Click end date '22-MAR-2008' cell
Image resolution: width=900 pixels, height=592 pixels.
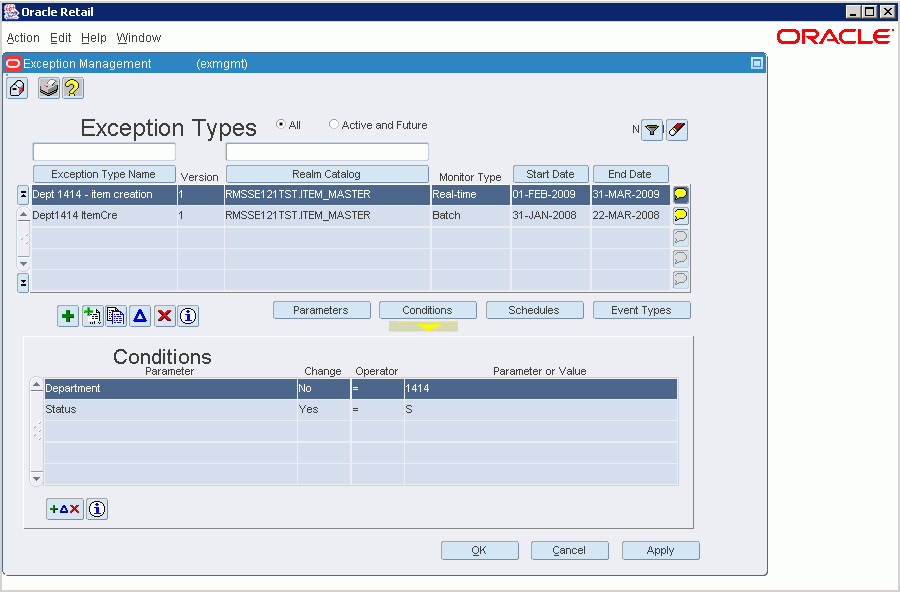(630, 216)
